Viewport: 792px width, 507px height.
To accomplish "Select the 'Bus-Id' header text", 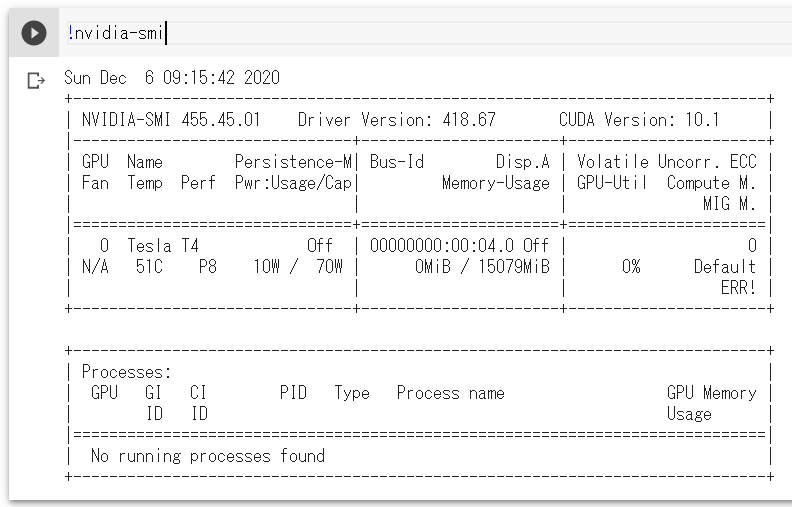I will pyautogui.click(x=397, y=162).
